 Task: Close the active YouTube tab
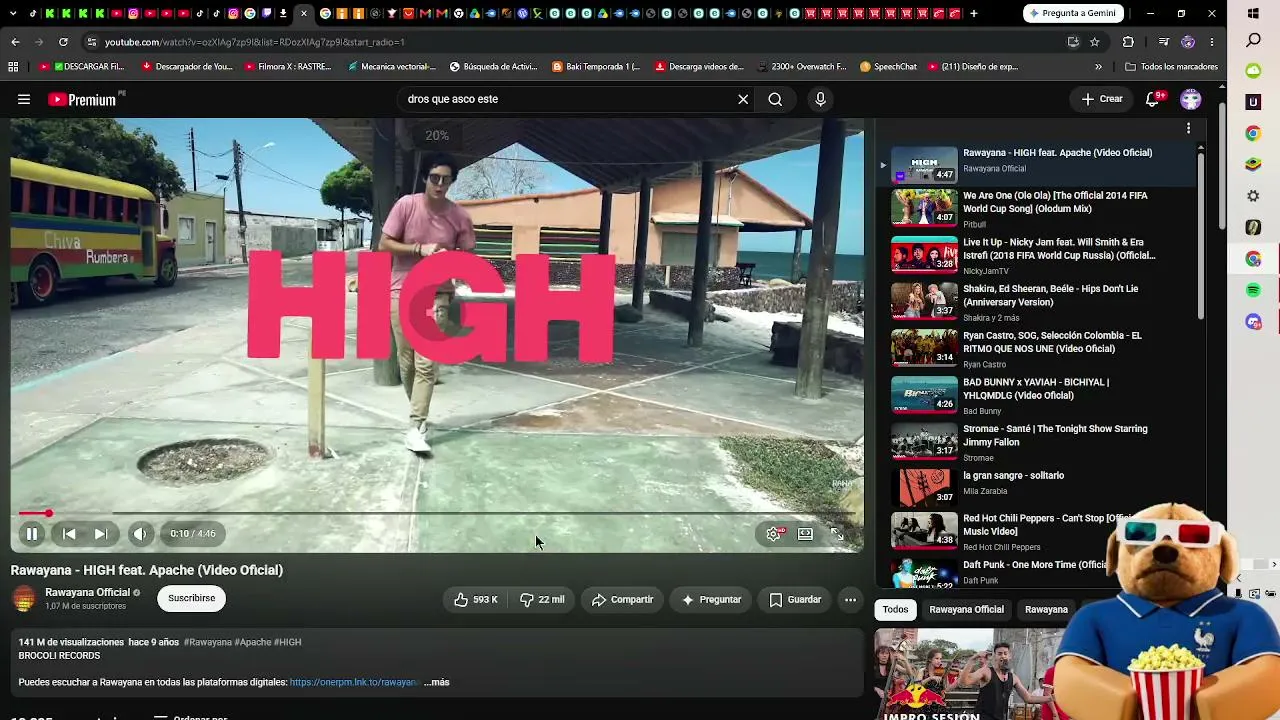tap(304, 13)
